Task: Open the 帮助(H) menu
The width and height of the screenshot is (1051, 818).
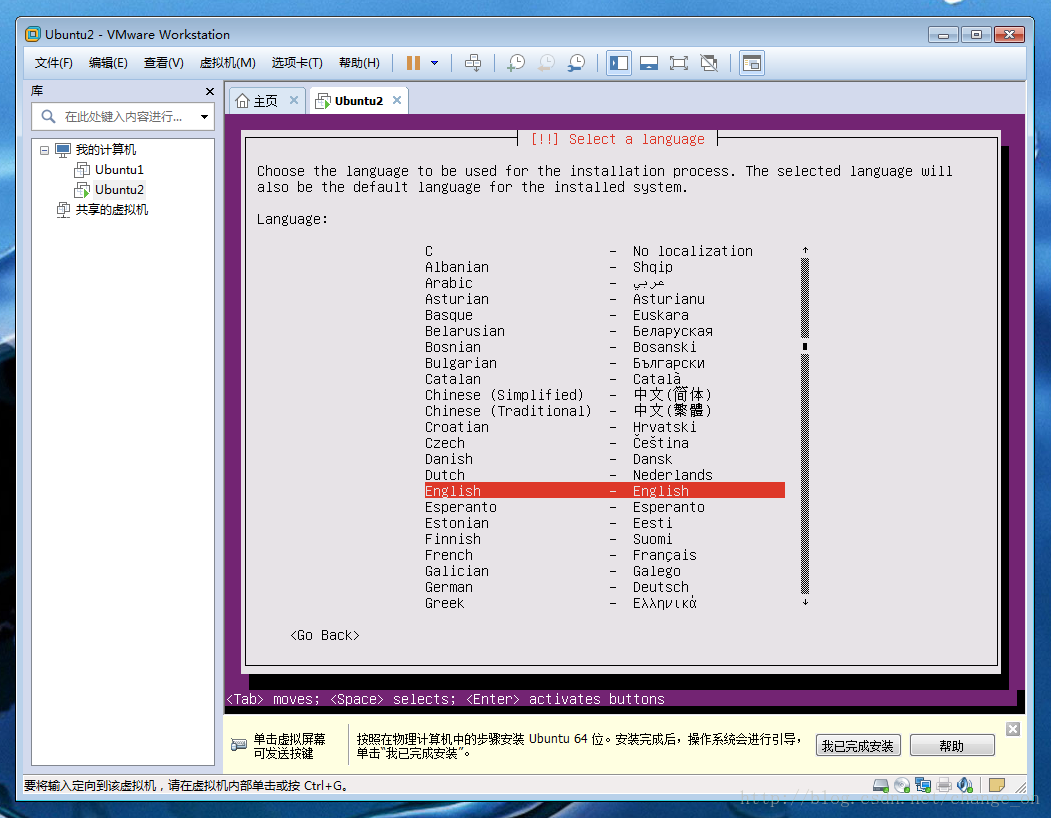Action: click(x=359, y=63)
